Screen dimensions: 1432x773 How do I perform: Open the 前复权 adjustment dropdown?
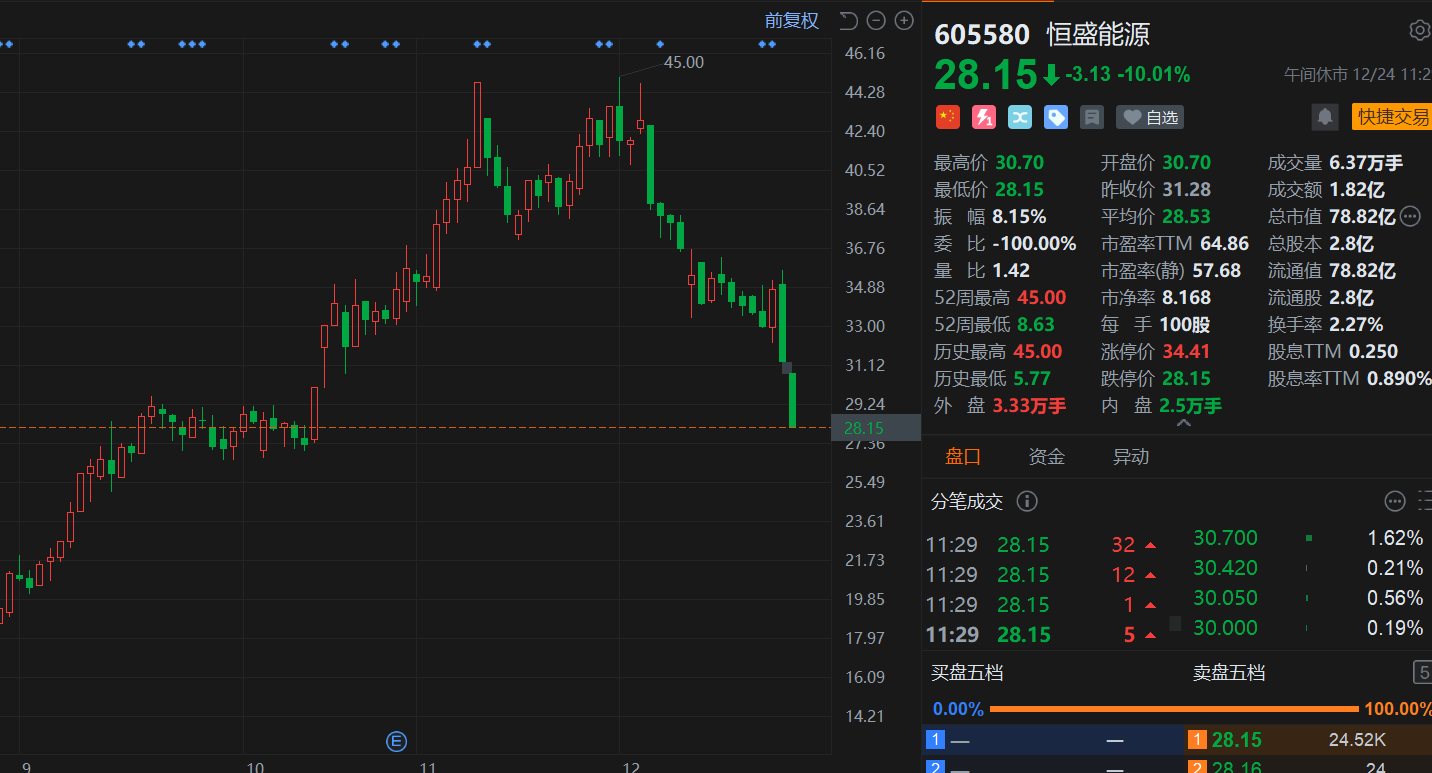[792, 20]
